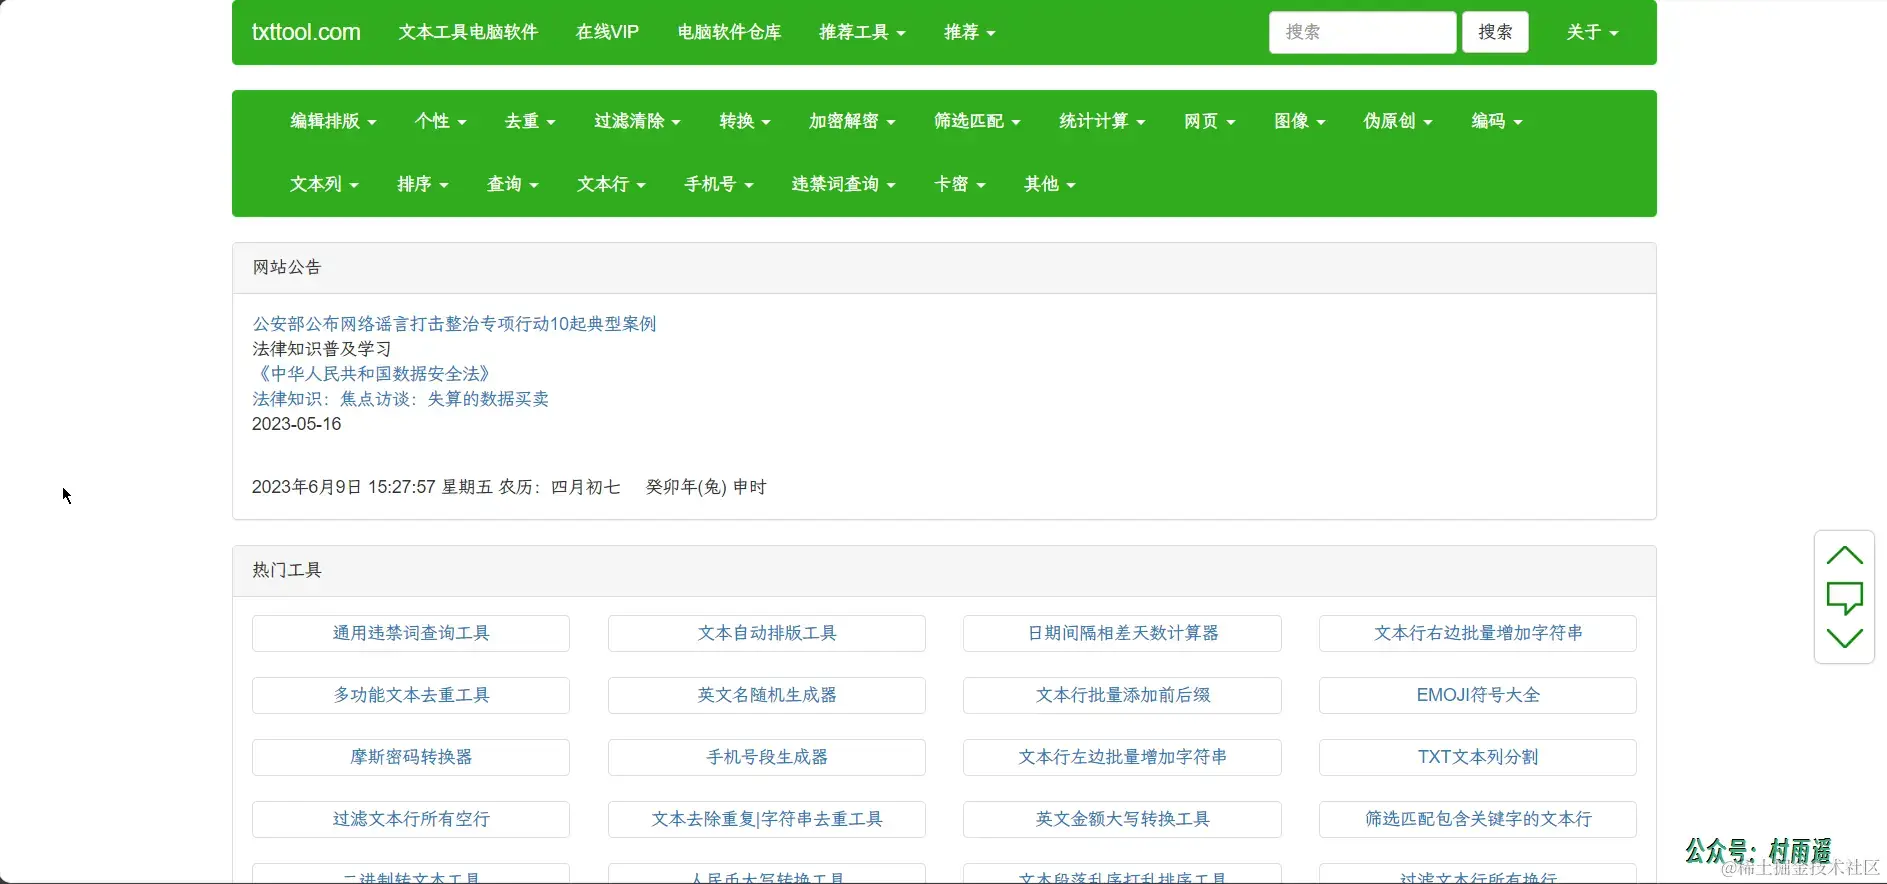Click the scroll-to-bottom down arrow icon
This screenshot has width=1887, height=884.
pyautogui.click(x=1844, y=638)
